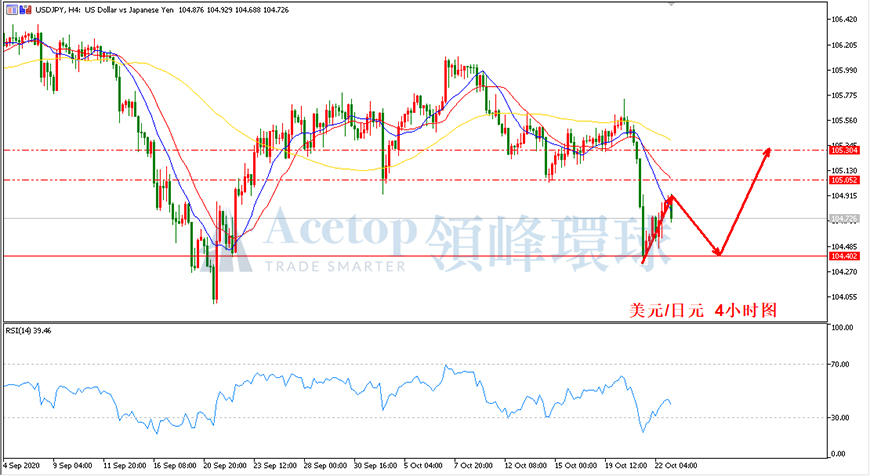Click the 15 Oct 00:00 time label
Screen dimensions: 870x476
point(576,465)
